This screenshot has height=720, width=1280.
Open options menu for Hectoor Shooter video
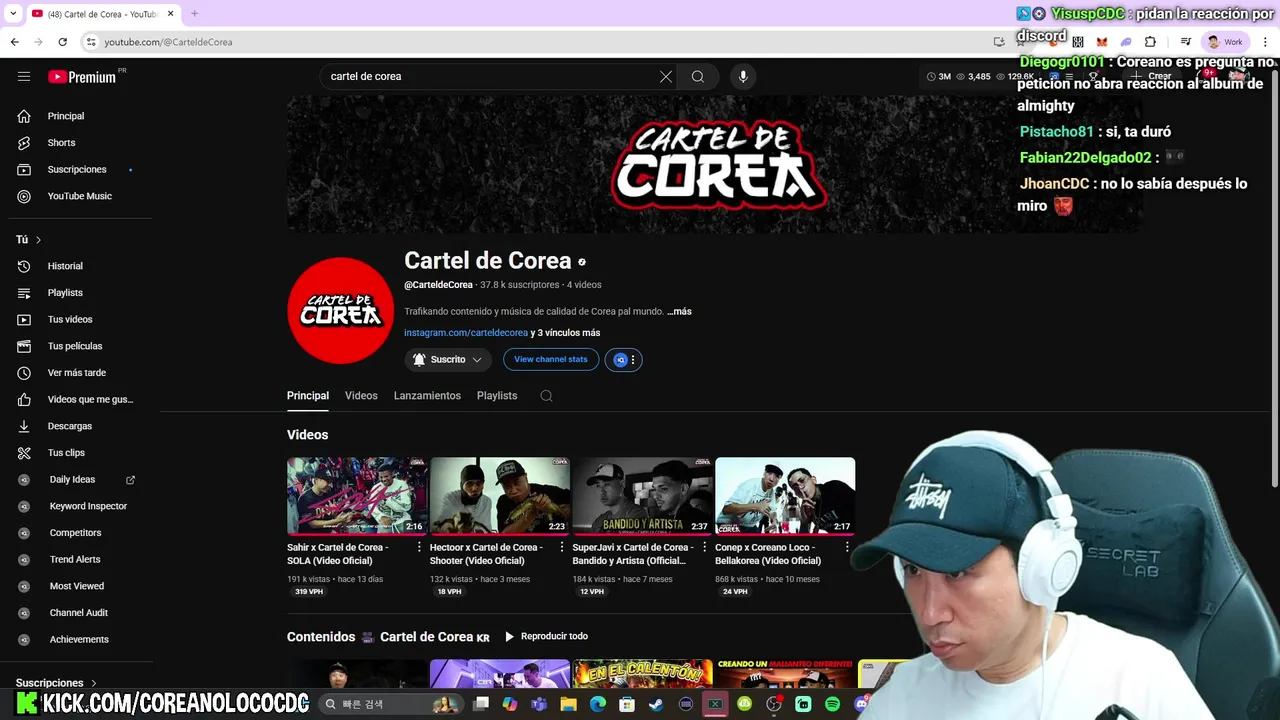(x=562, y=548)
